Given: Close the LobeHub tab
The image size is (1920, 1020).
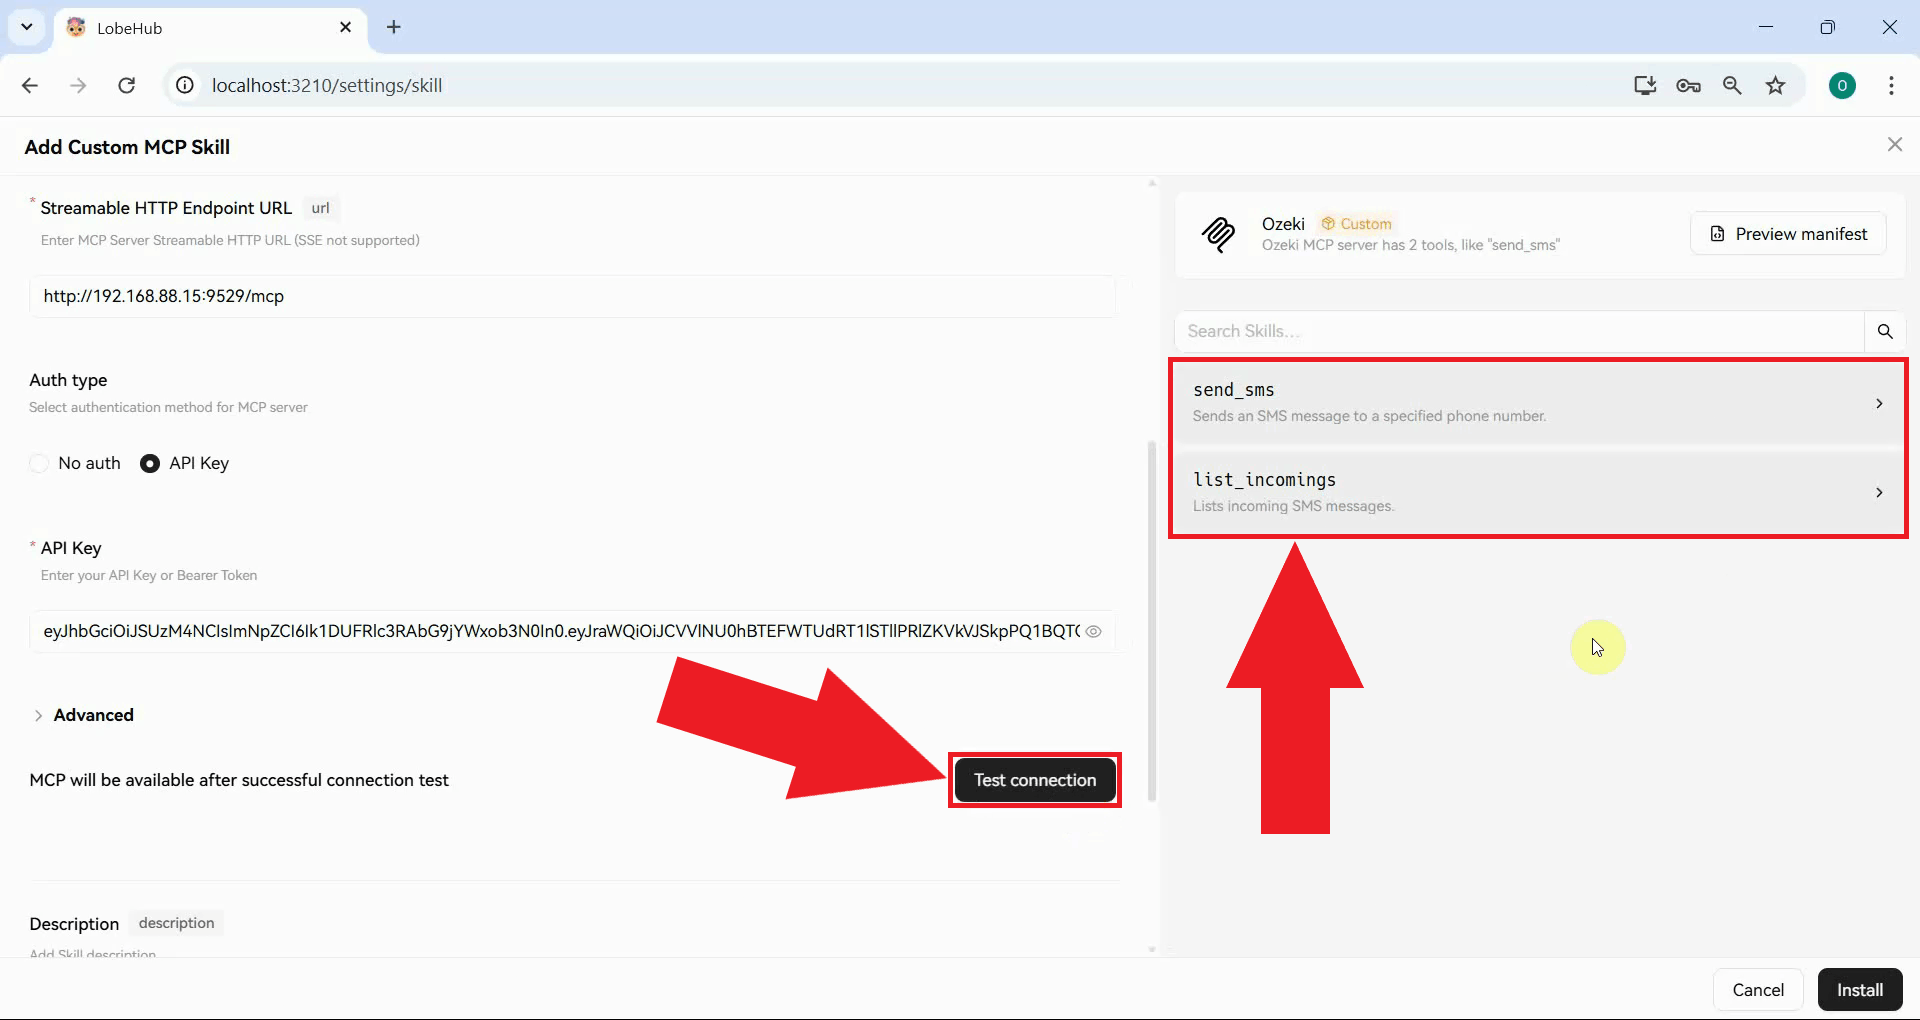Looking at the screenshot, I should pos(346,28).
